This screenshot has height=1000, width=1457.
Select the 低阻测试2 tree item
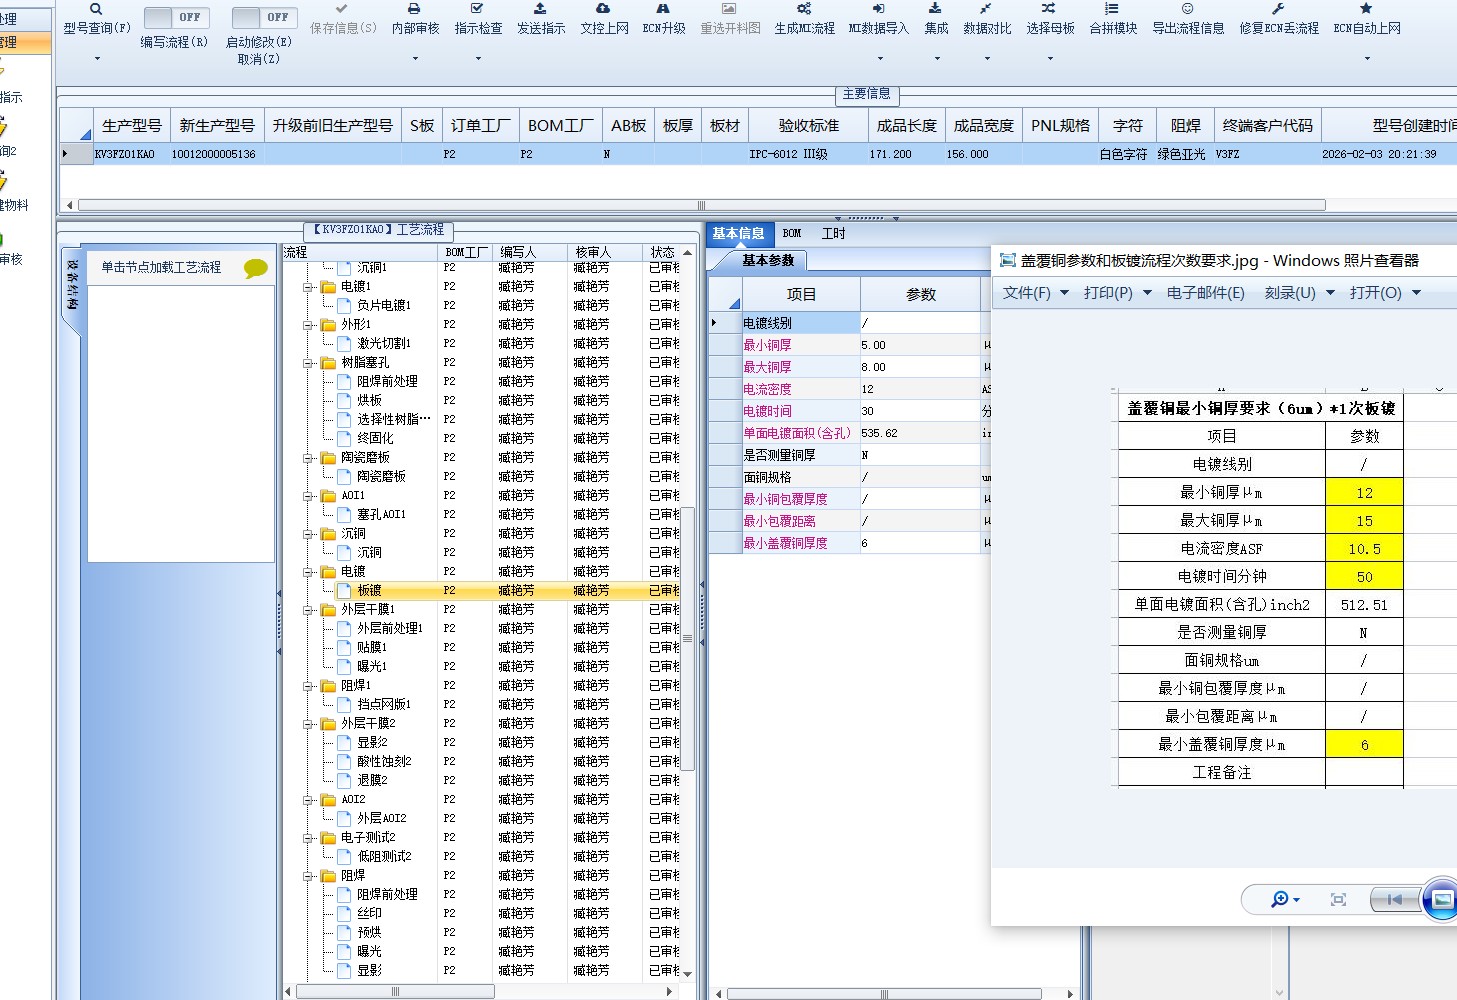(x=384, y=857)
